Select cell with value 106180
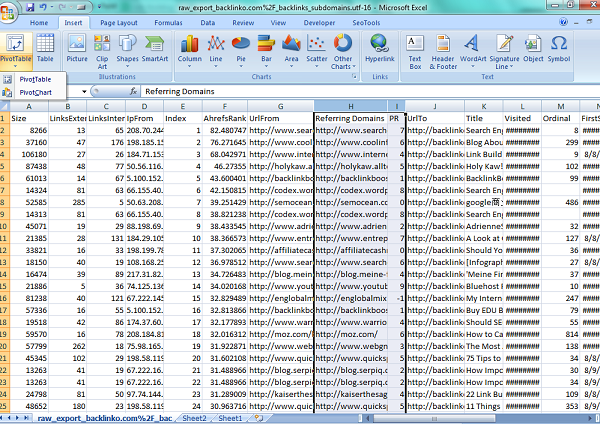This screenshot has height=424, width=600. click(29, 154)
